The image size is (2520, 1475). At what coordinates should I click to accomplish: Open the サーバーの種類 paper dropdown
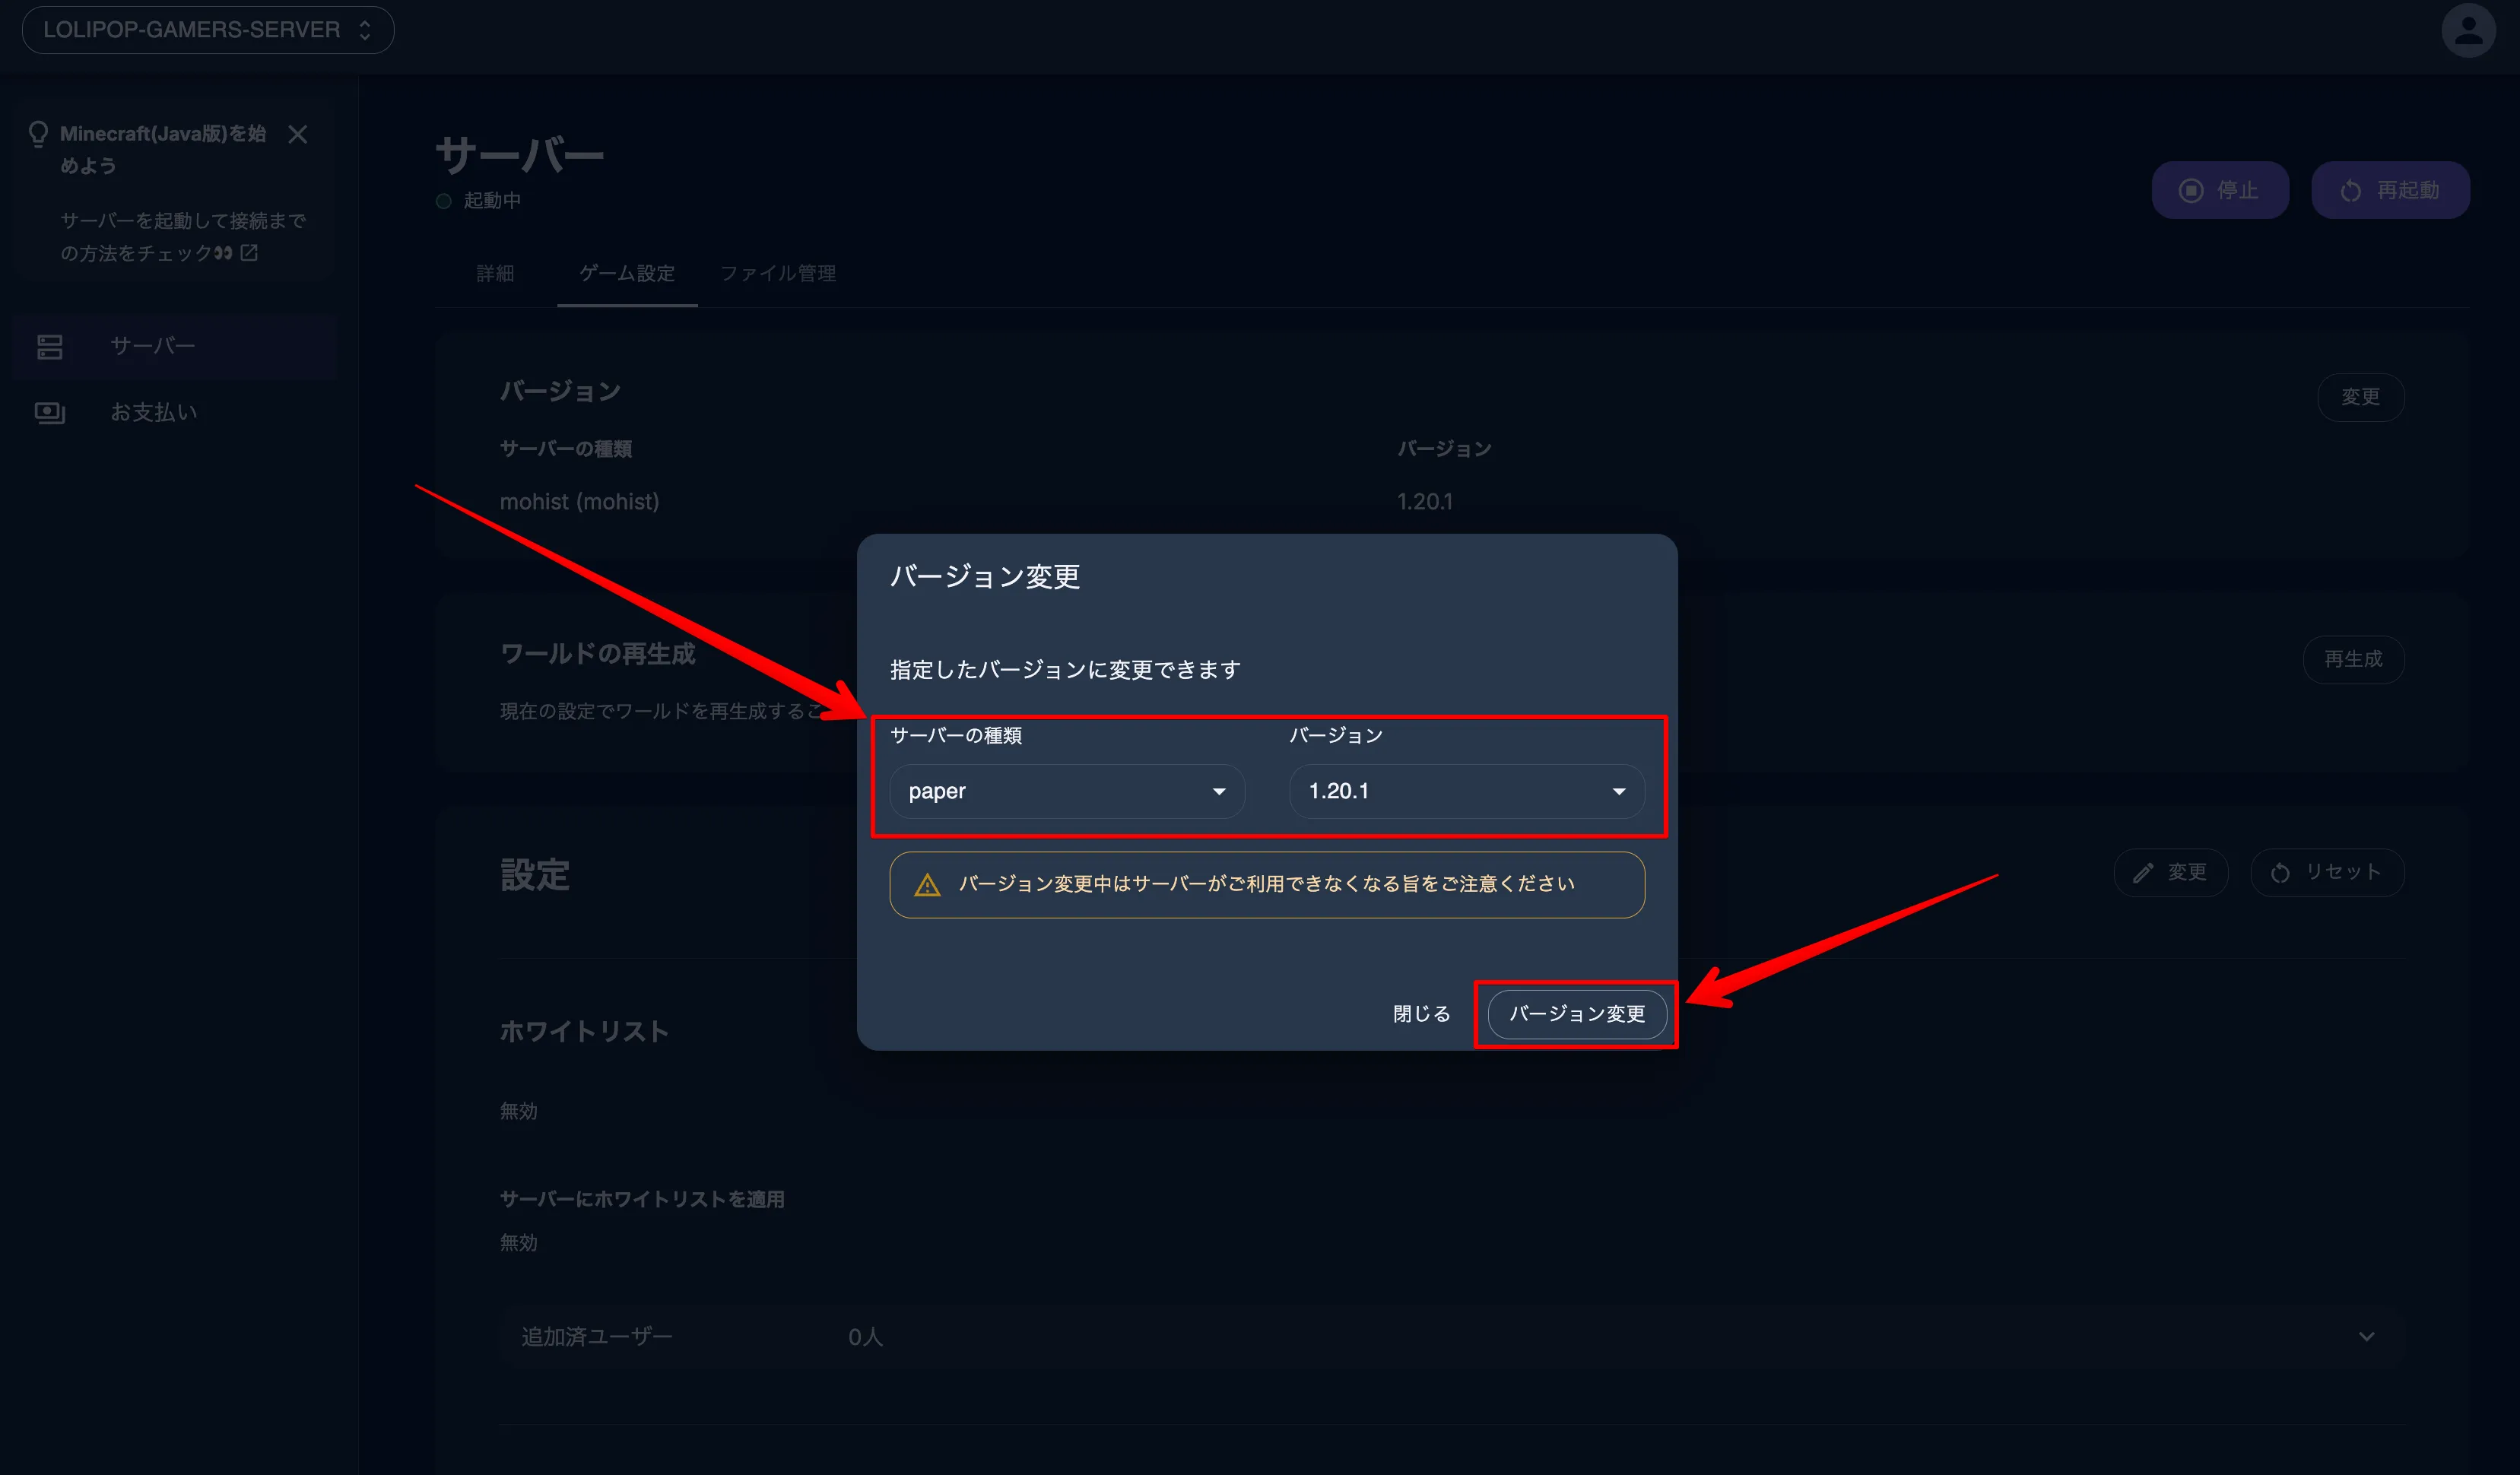tap(1067, 791)
